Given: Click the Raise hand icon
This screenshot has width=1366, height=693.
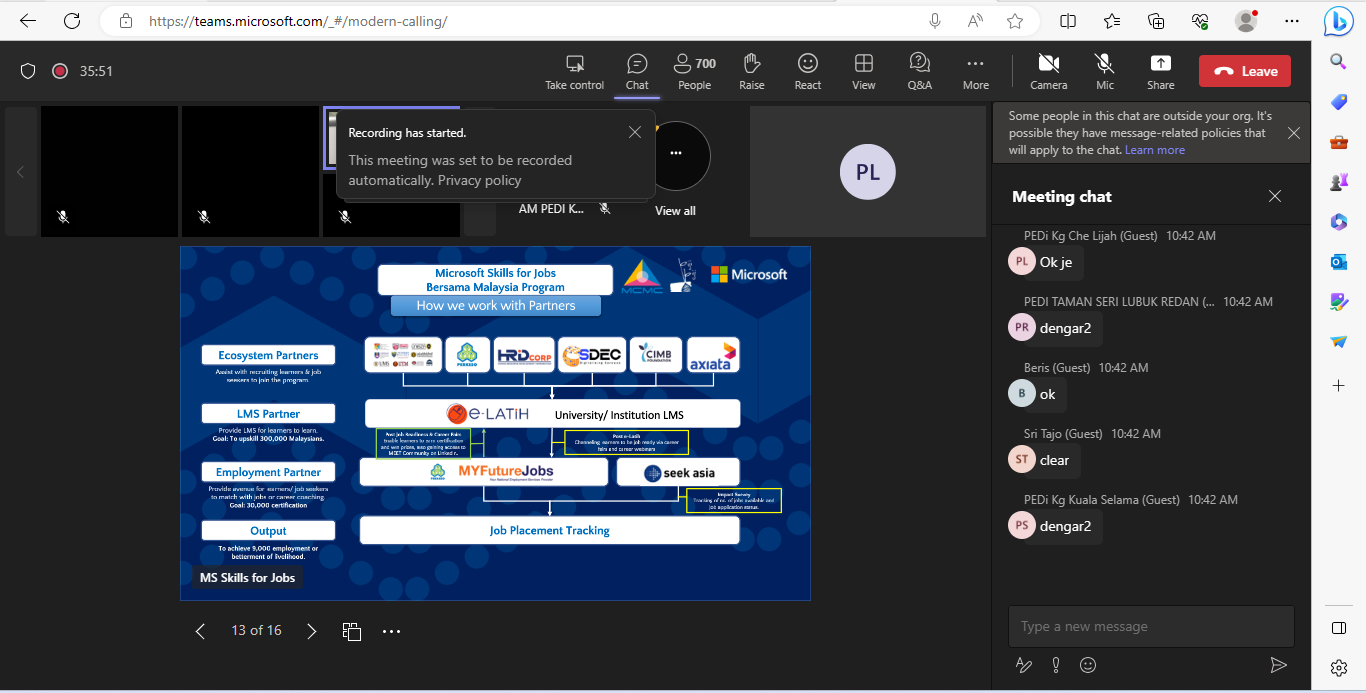Looking at the screenshot, I should 751,72.
